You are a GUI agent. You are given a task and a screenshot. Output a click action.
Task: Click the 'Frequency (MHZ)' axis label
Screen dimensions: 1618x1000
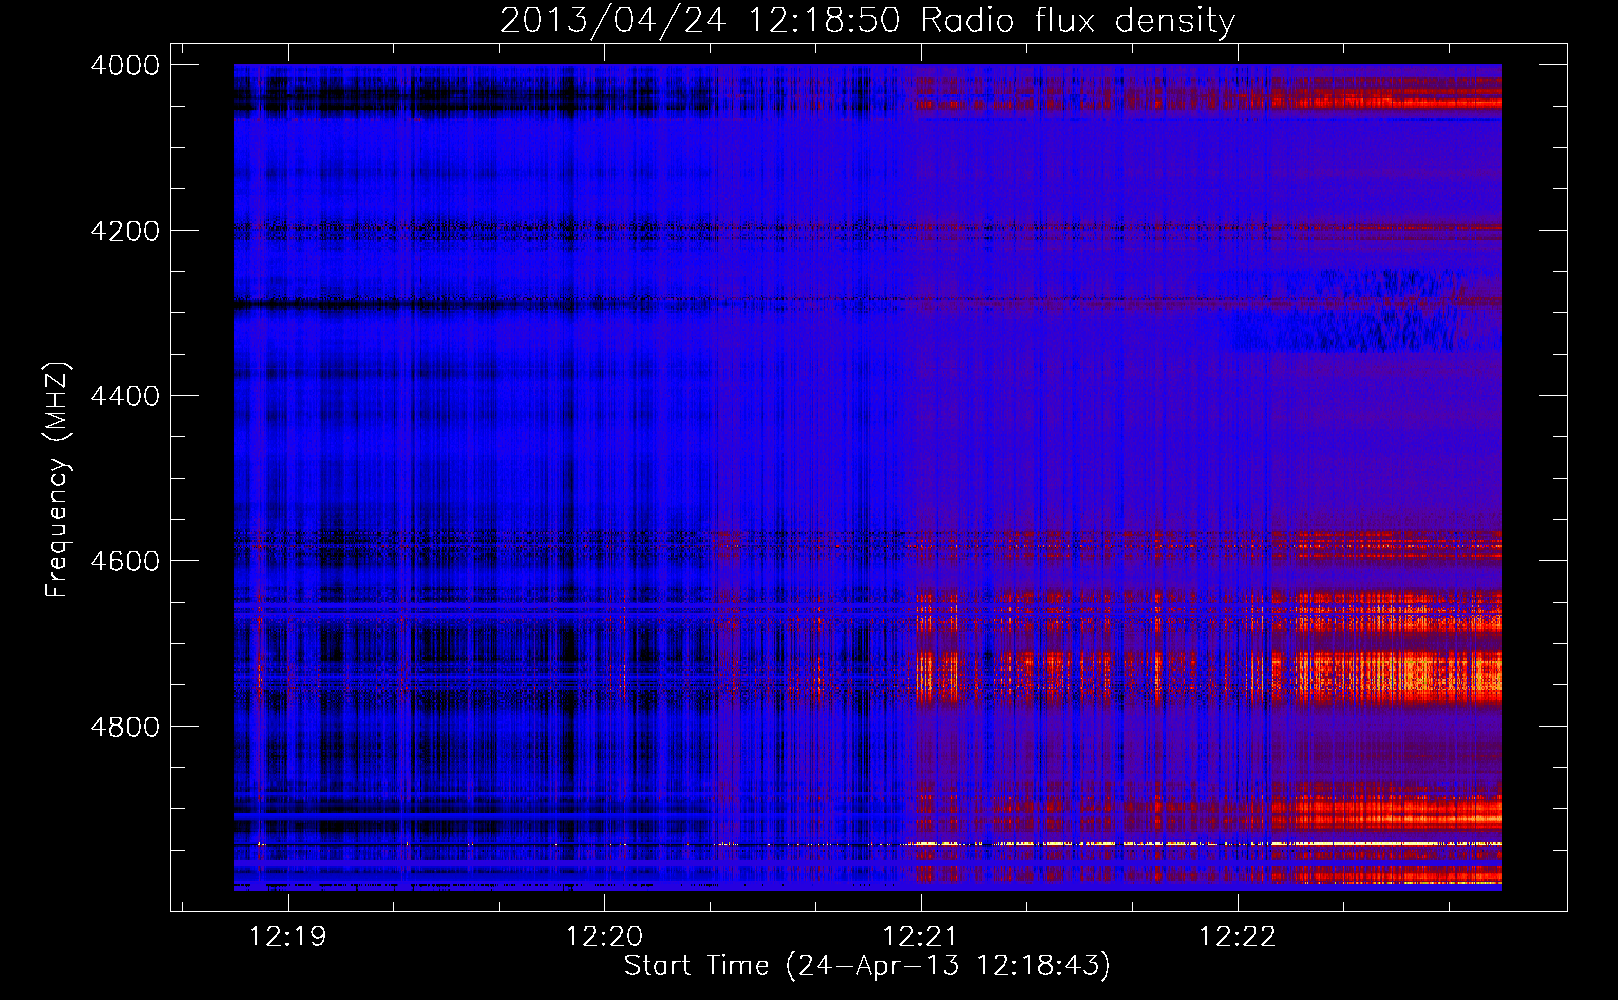tap(58, 480)
